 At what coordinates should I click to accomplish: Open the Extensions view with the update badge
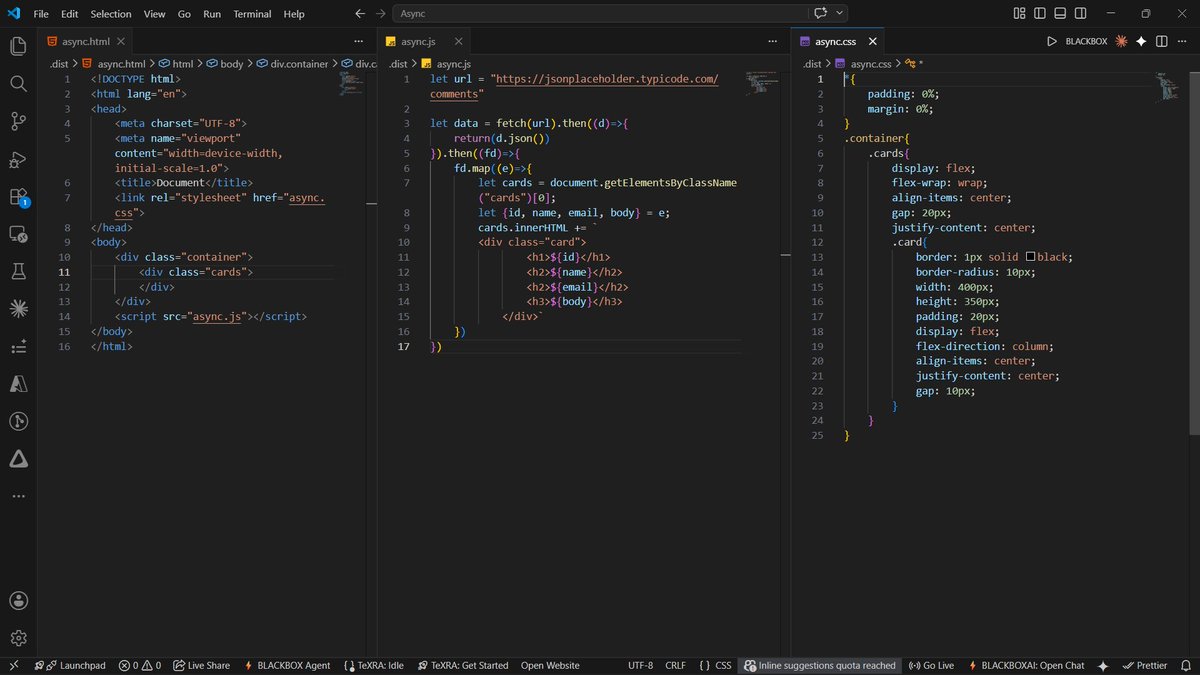coord(18,197)
